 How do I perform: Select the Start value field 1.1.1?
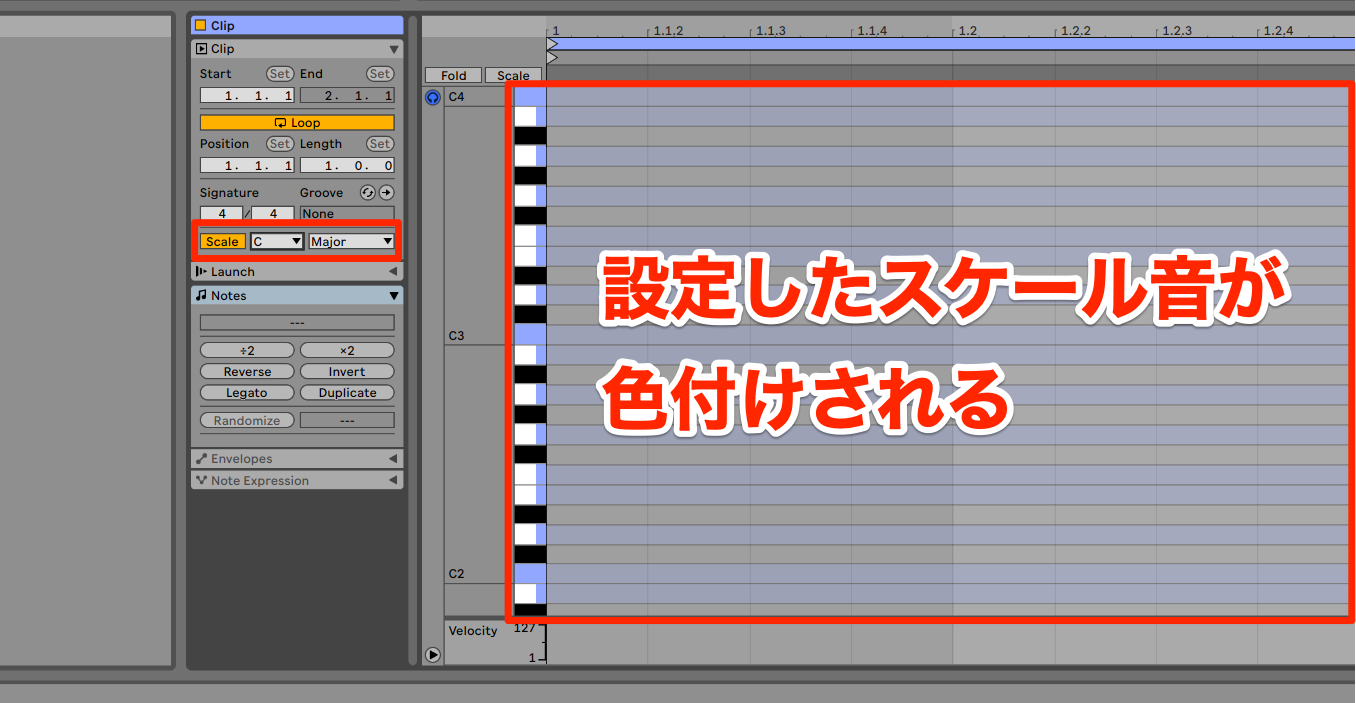click(x=247, y=96)
